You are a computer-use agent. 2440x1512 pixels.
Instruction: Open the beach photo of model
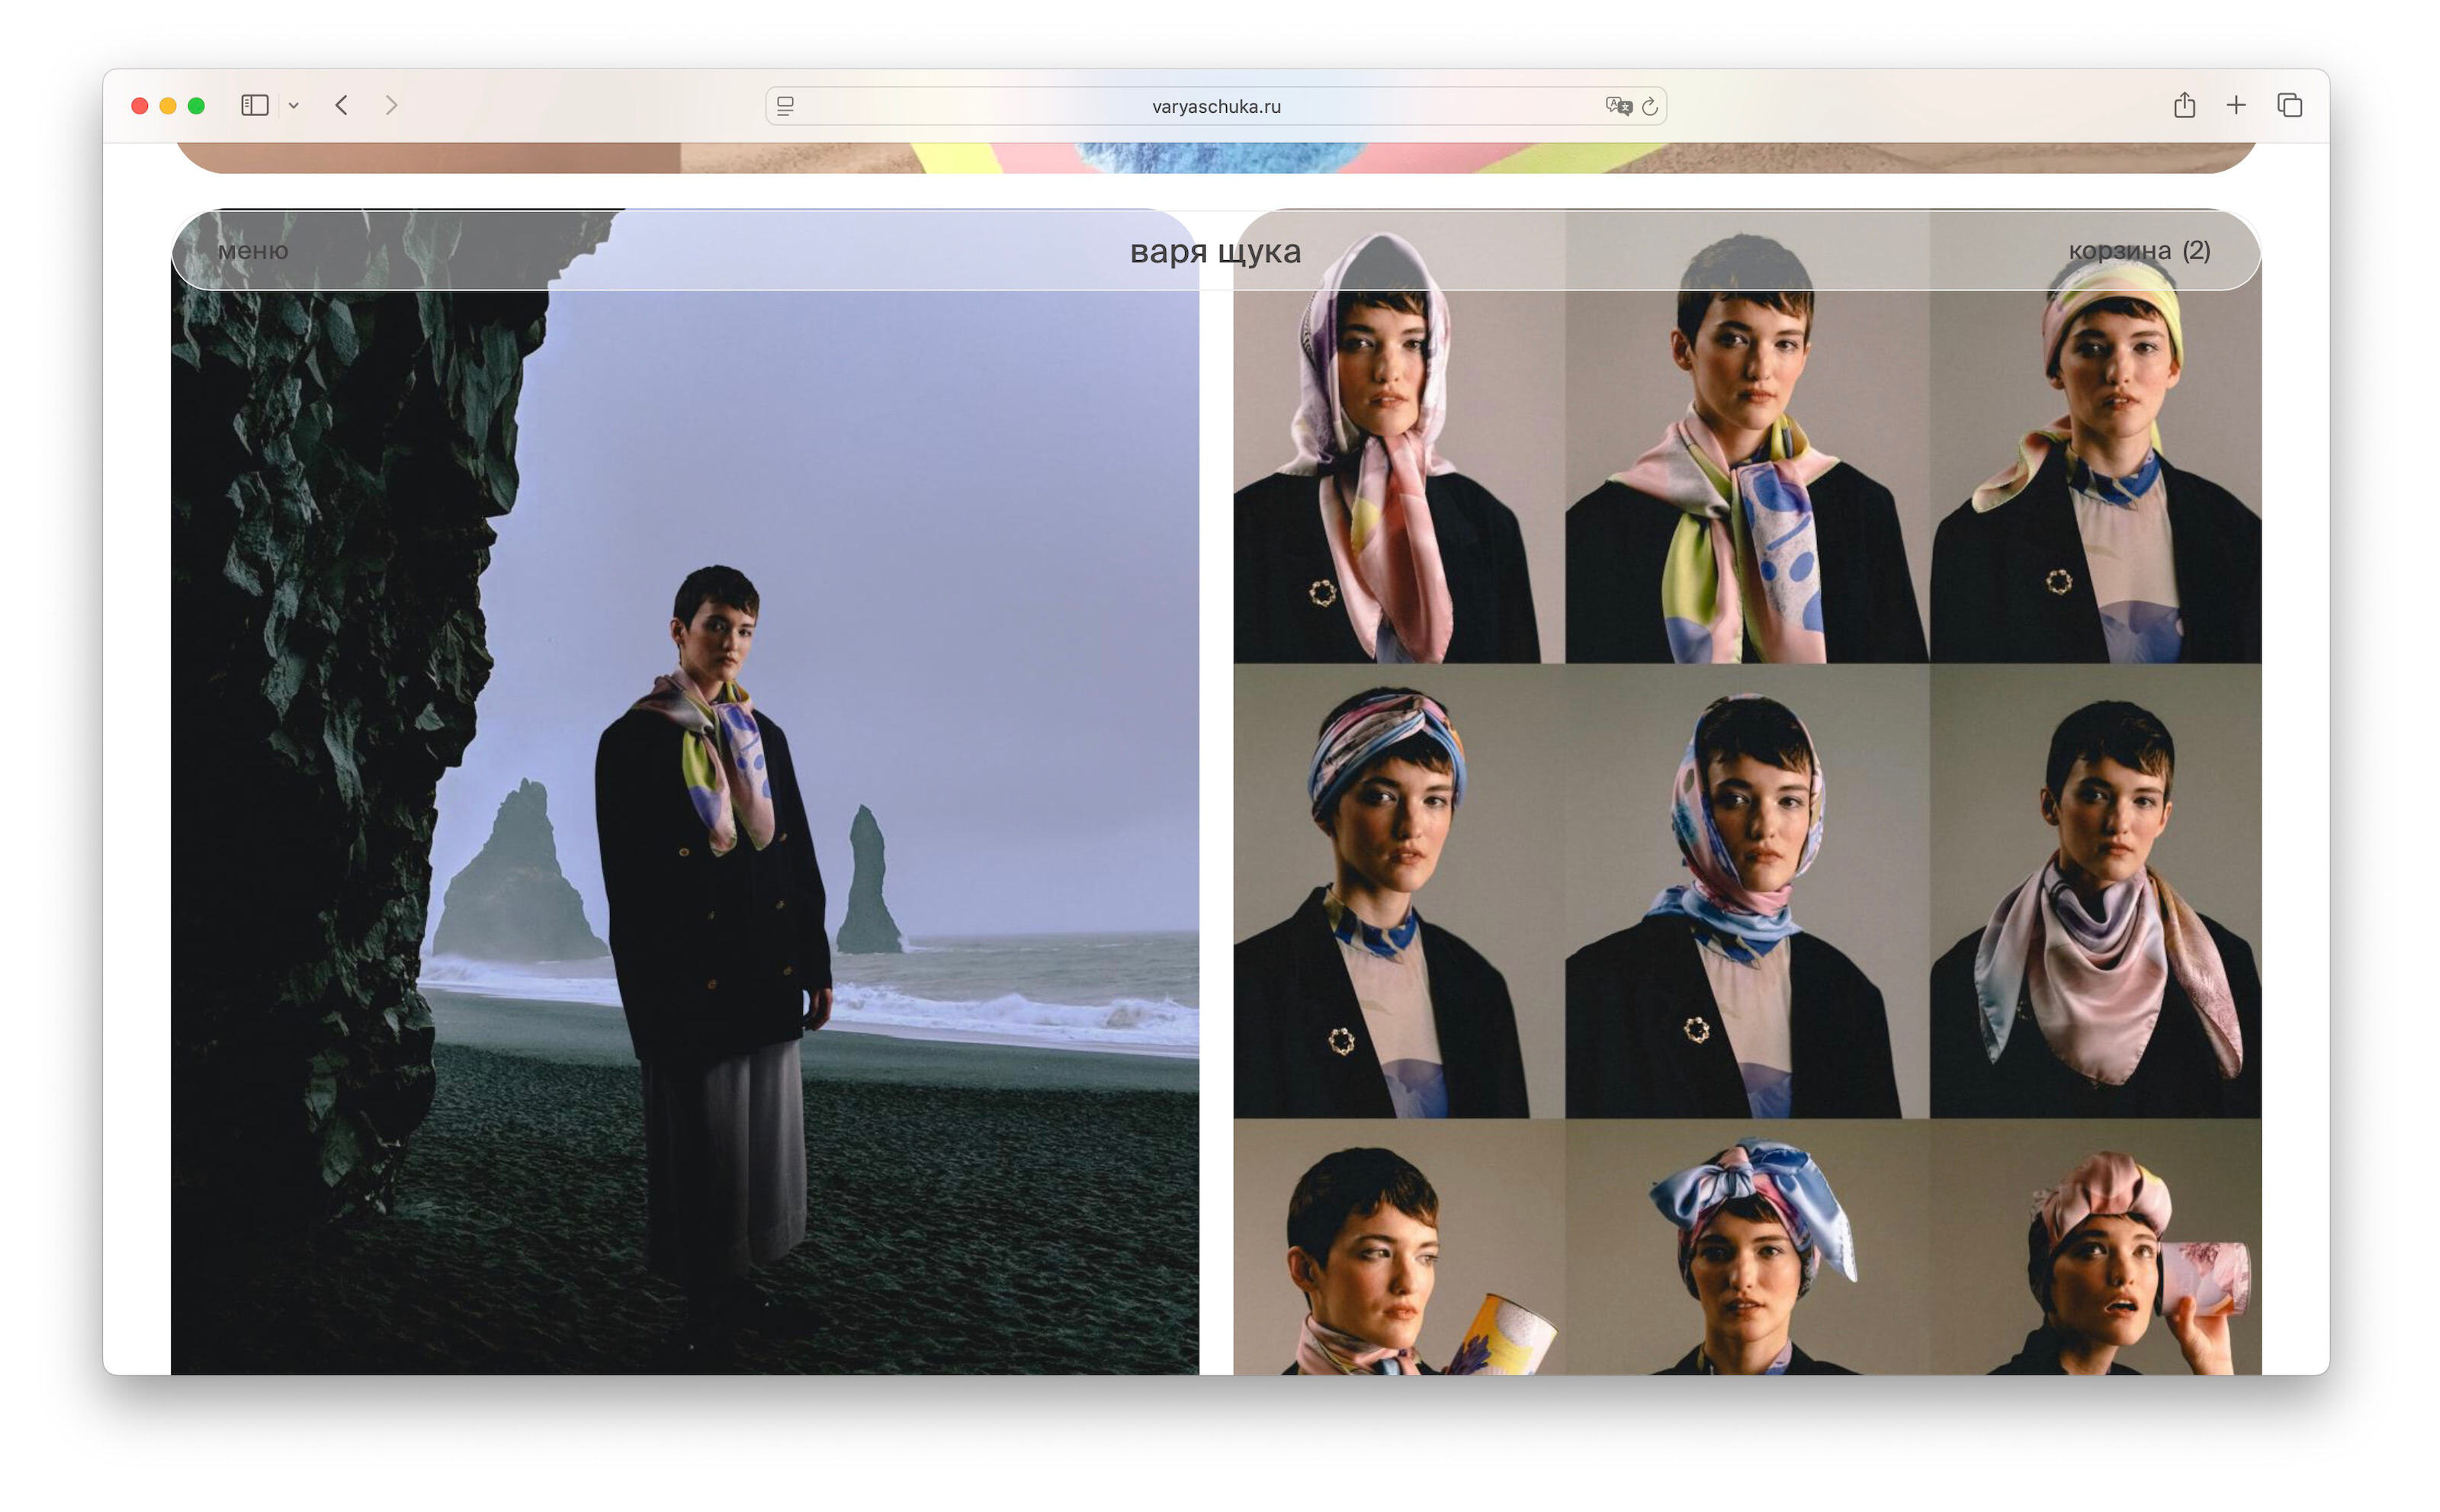click(684, 830)
